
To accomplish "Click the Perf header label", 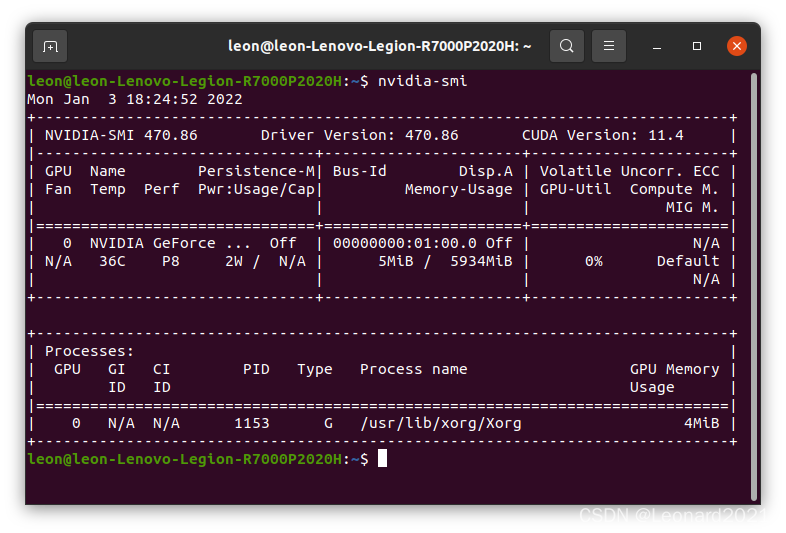I will tap(161, 190).
